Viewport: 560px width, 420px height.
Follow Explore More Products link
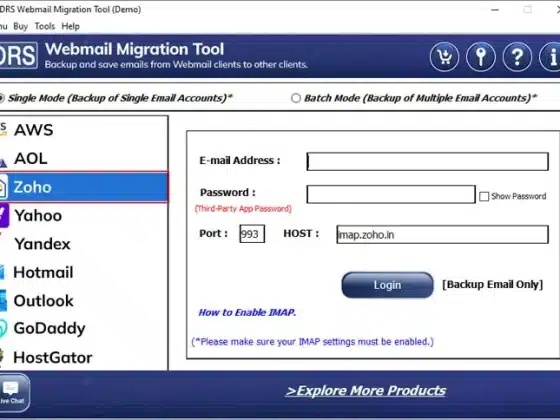(x=366, y=390)
